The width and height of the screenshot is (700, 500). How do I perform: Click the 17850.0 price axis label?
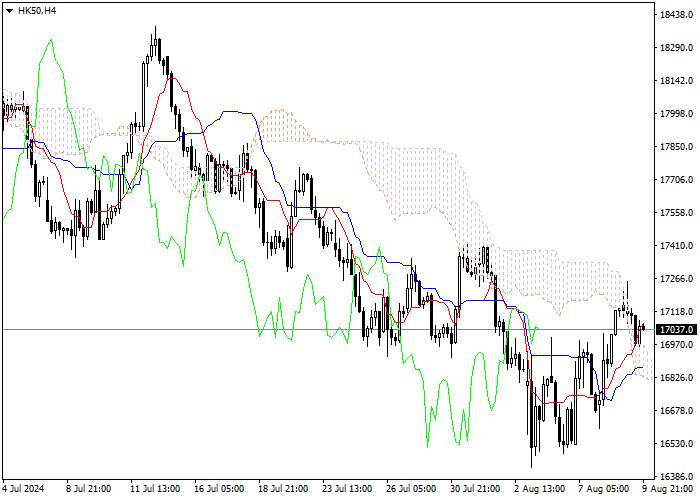(676, 147)
